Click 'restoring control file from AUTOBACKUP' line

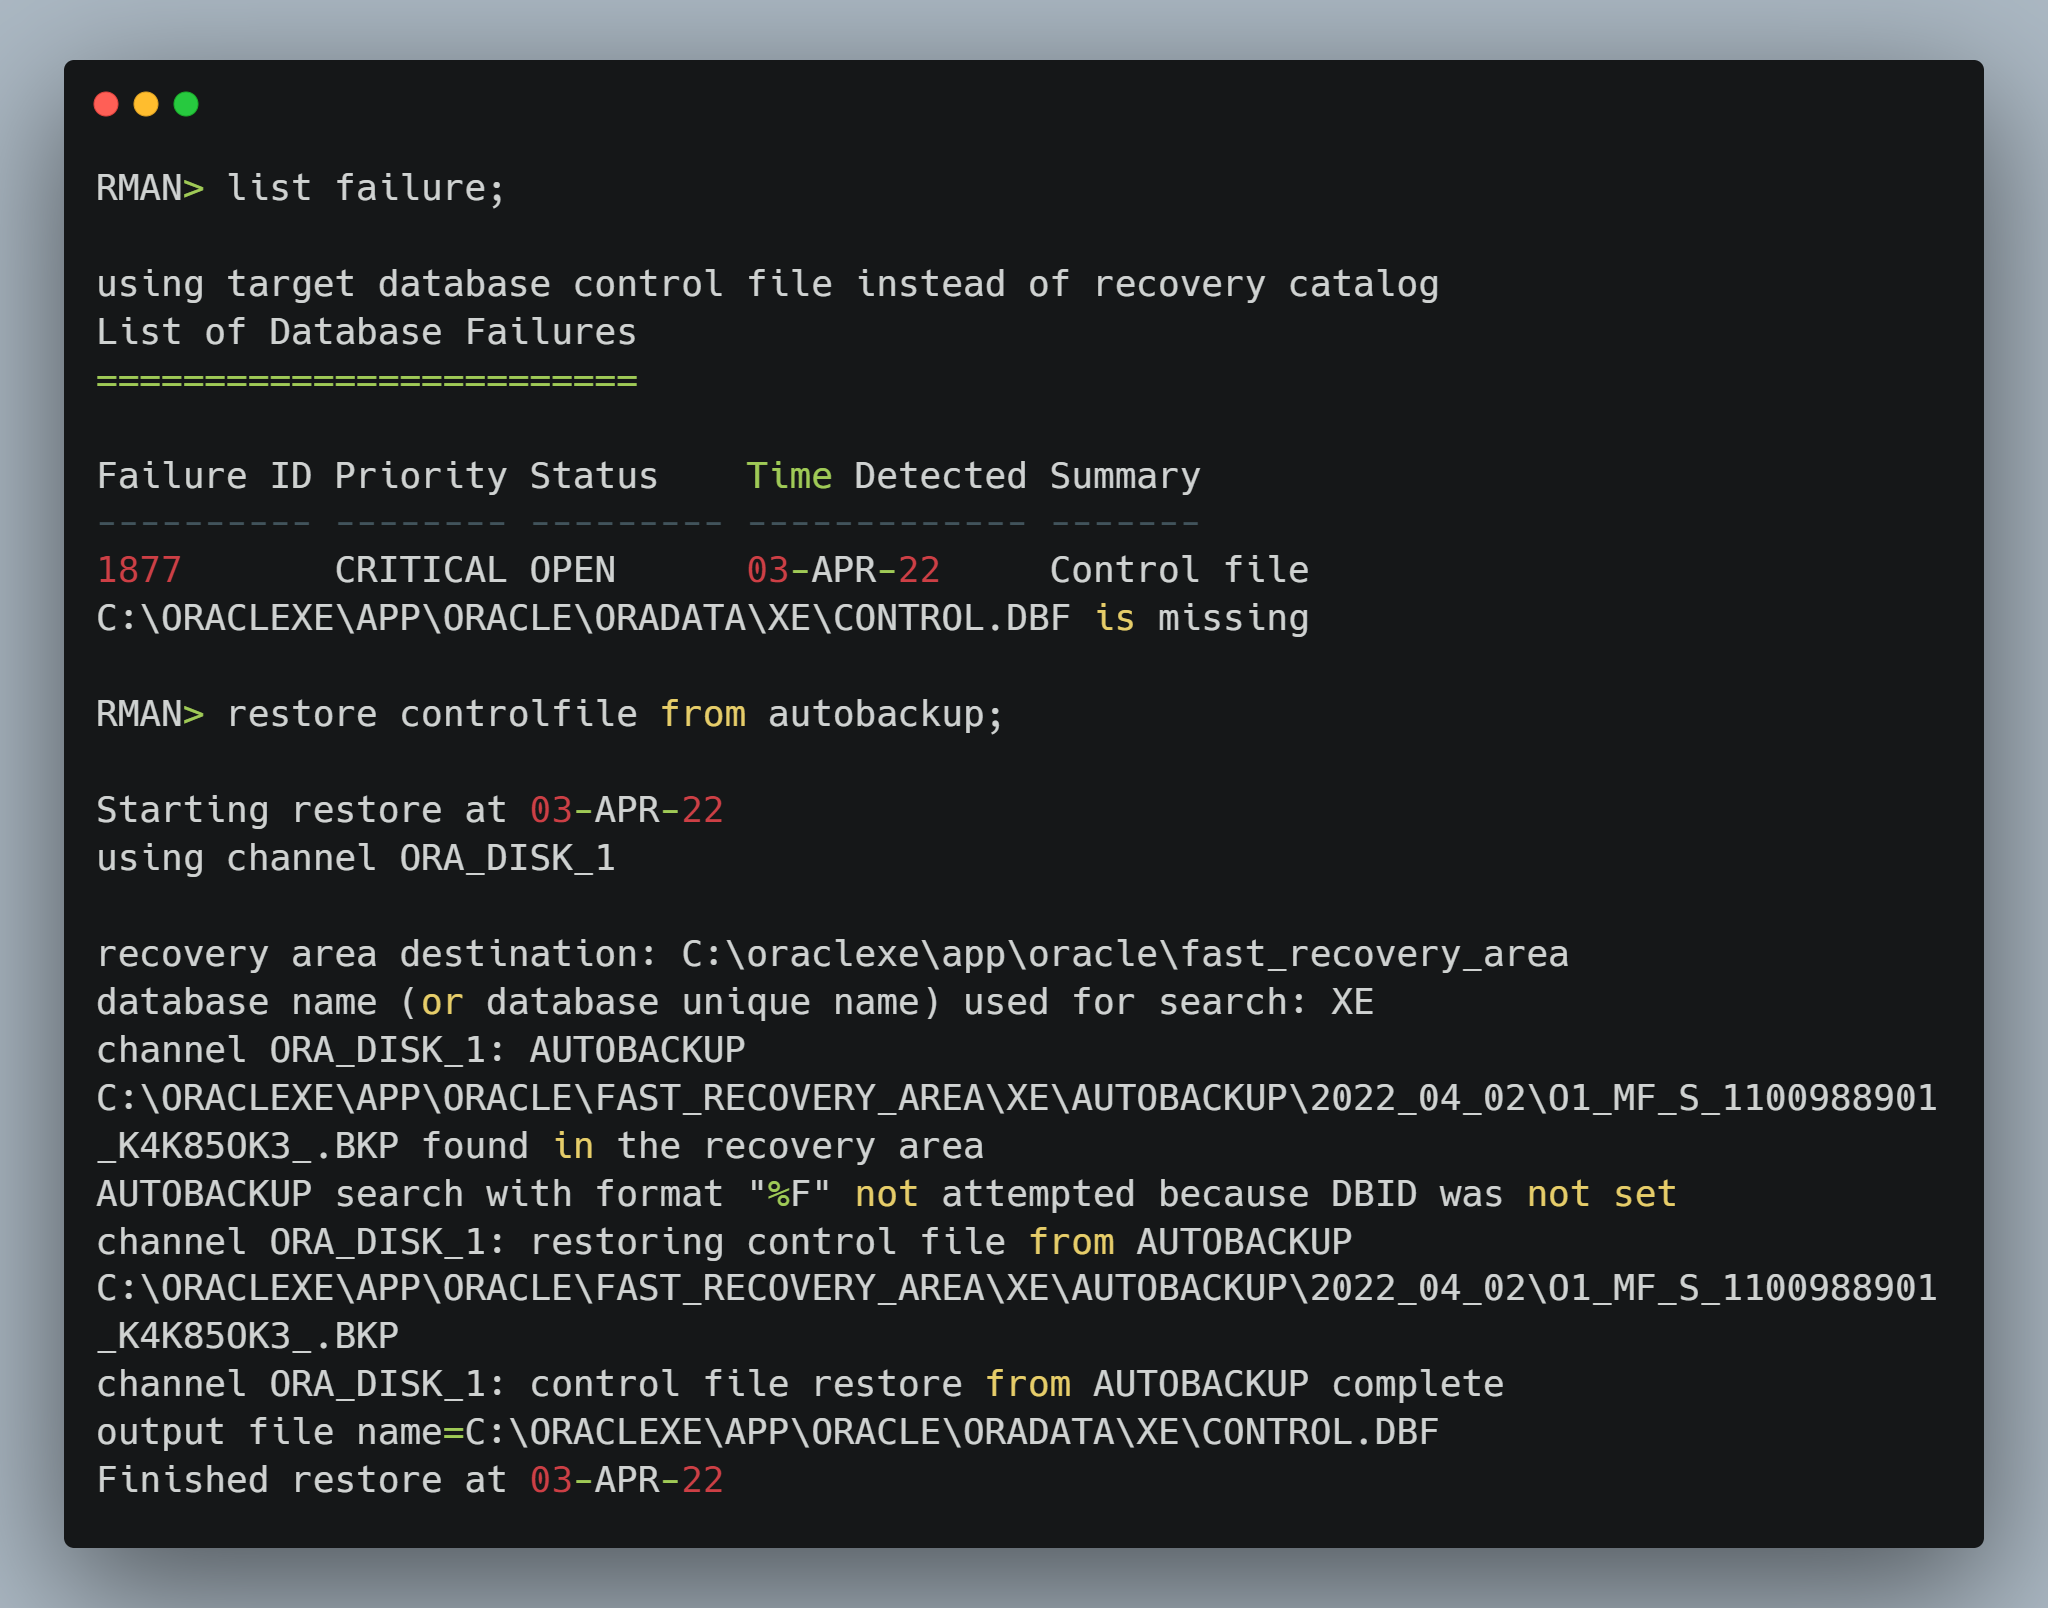(724, 1242)
